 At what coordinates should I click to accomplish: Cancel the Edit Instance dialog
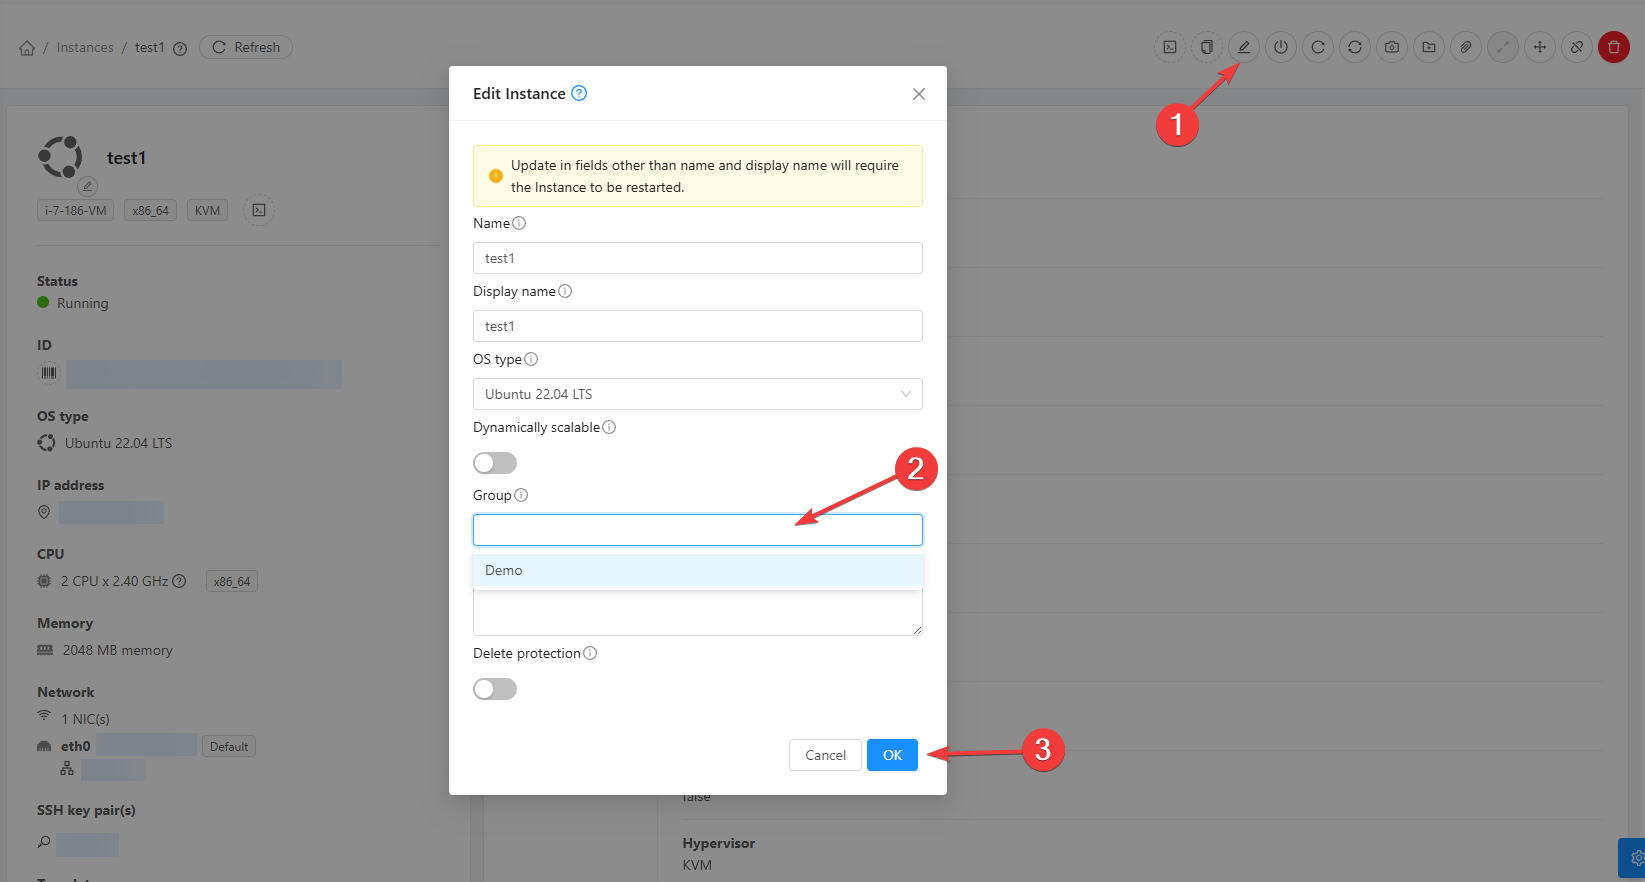[x=825, y=755]
